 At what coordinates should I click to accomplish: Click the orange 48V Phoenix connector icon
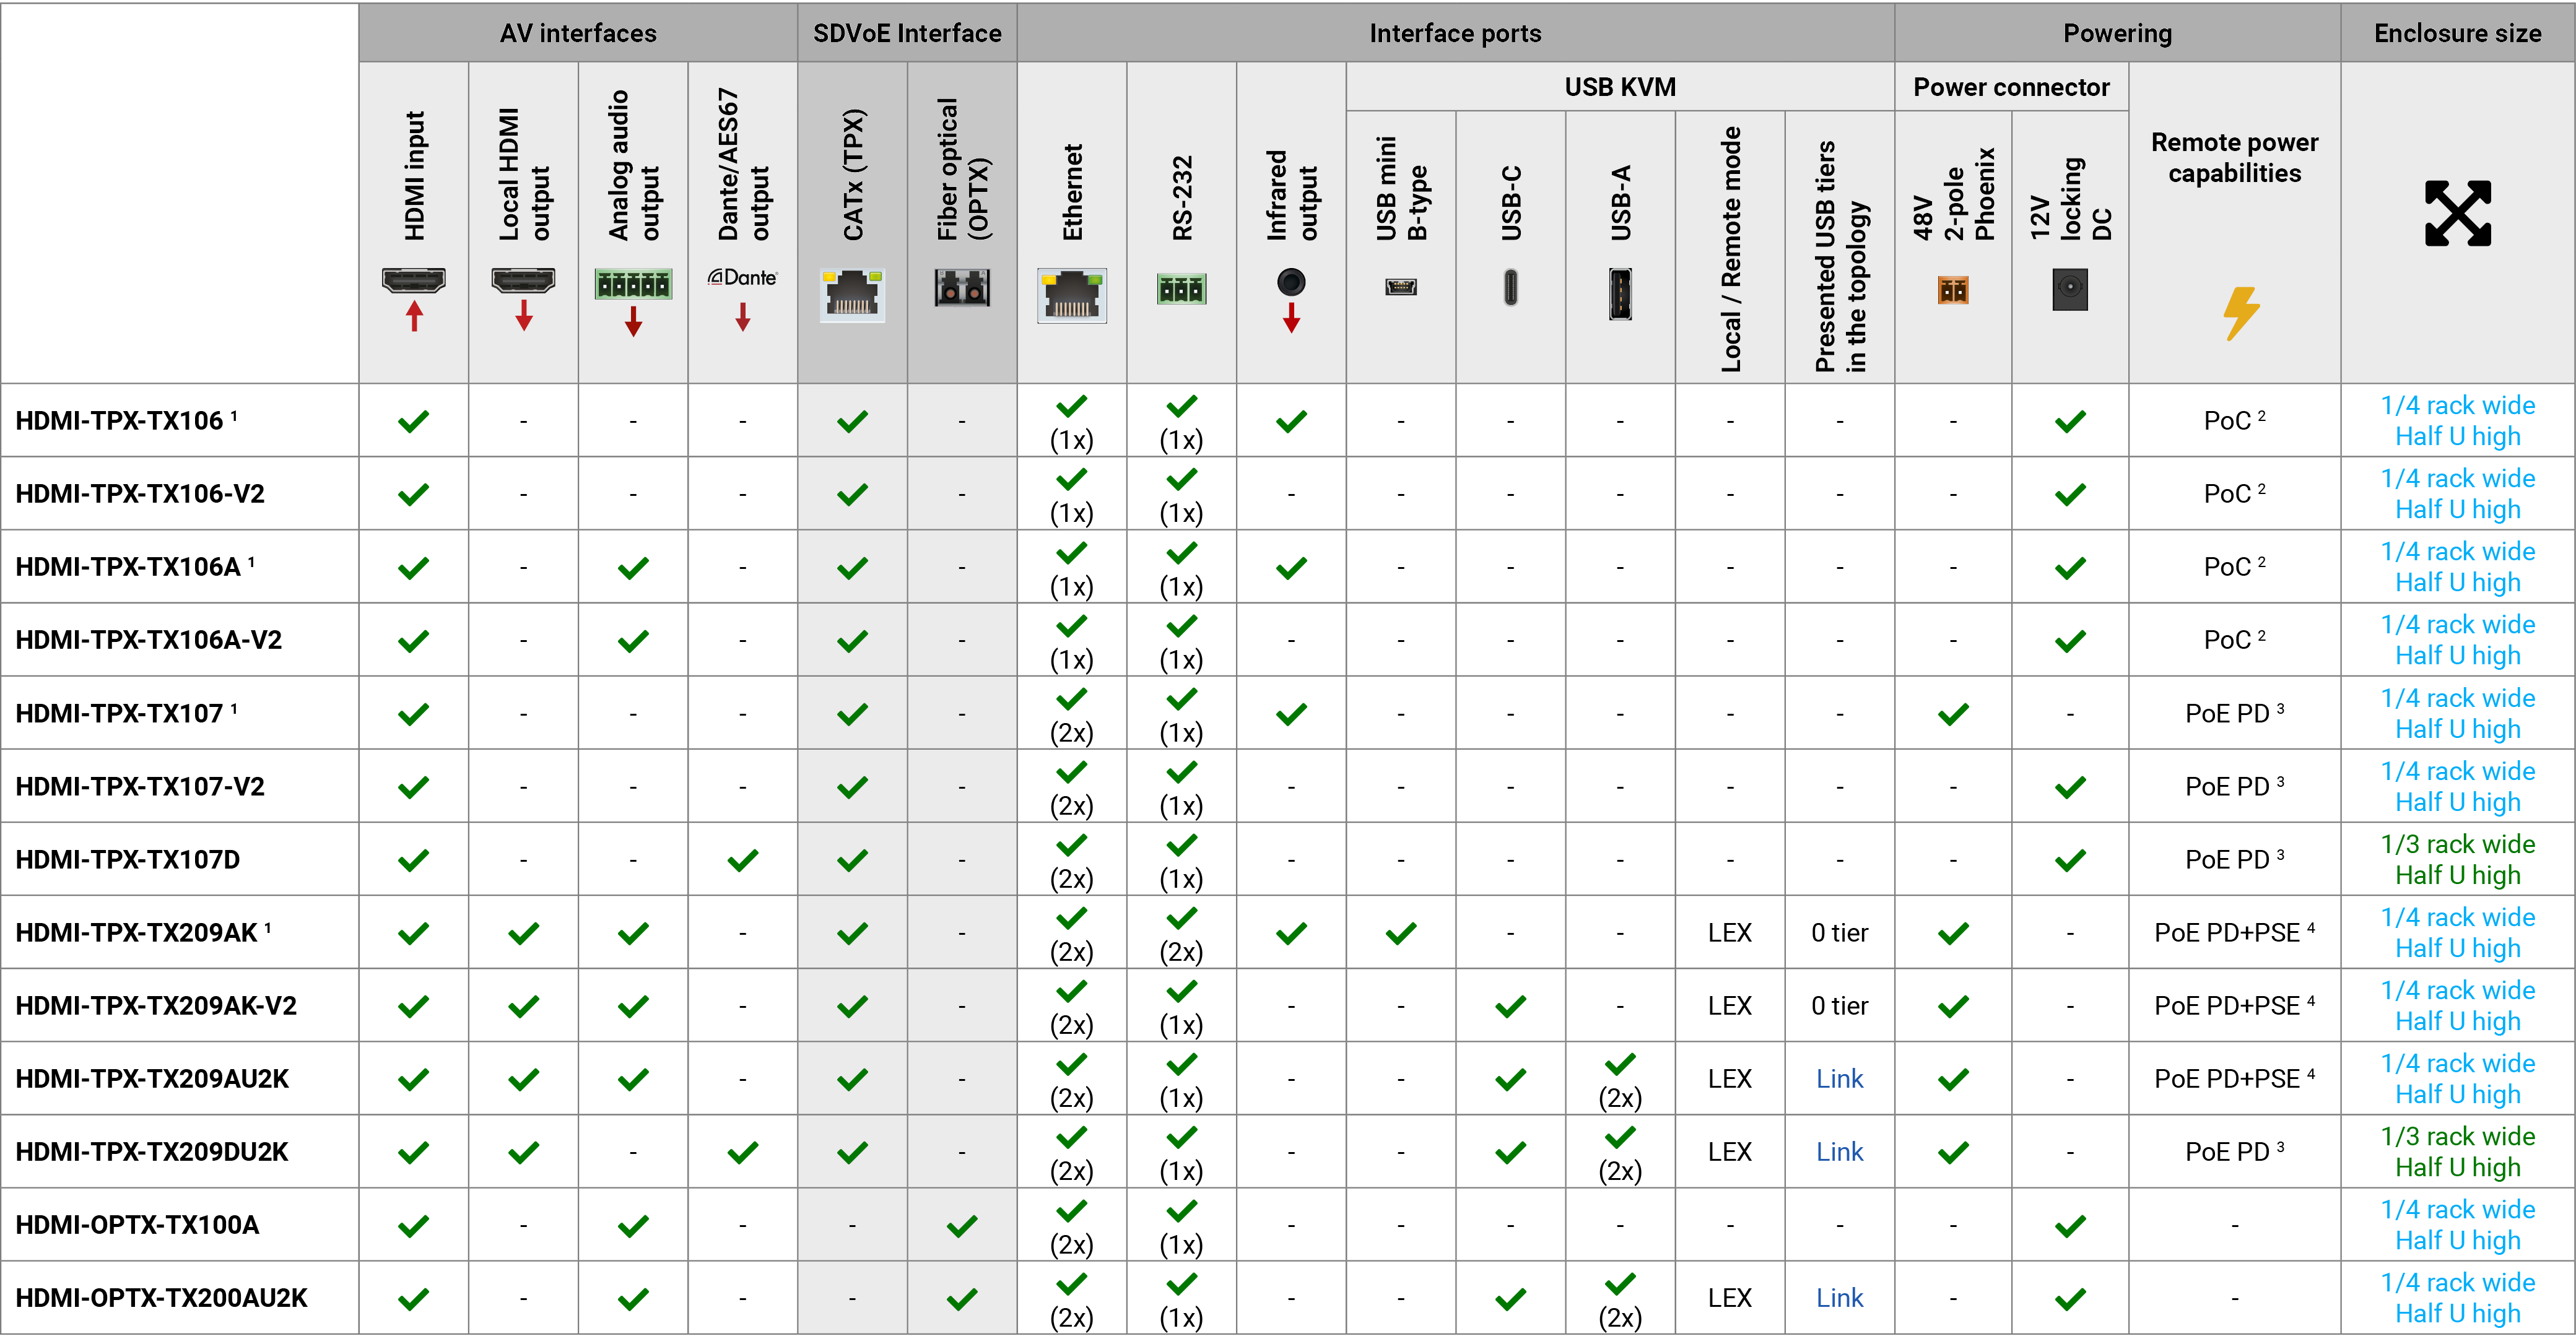(1952, 290)
